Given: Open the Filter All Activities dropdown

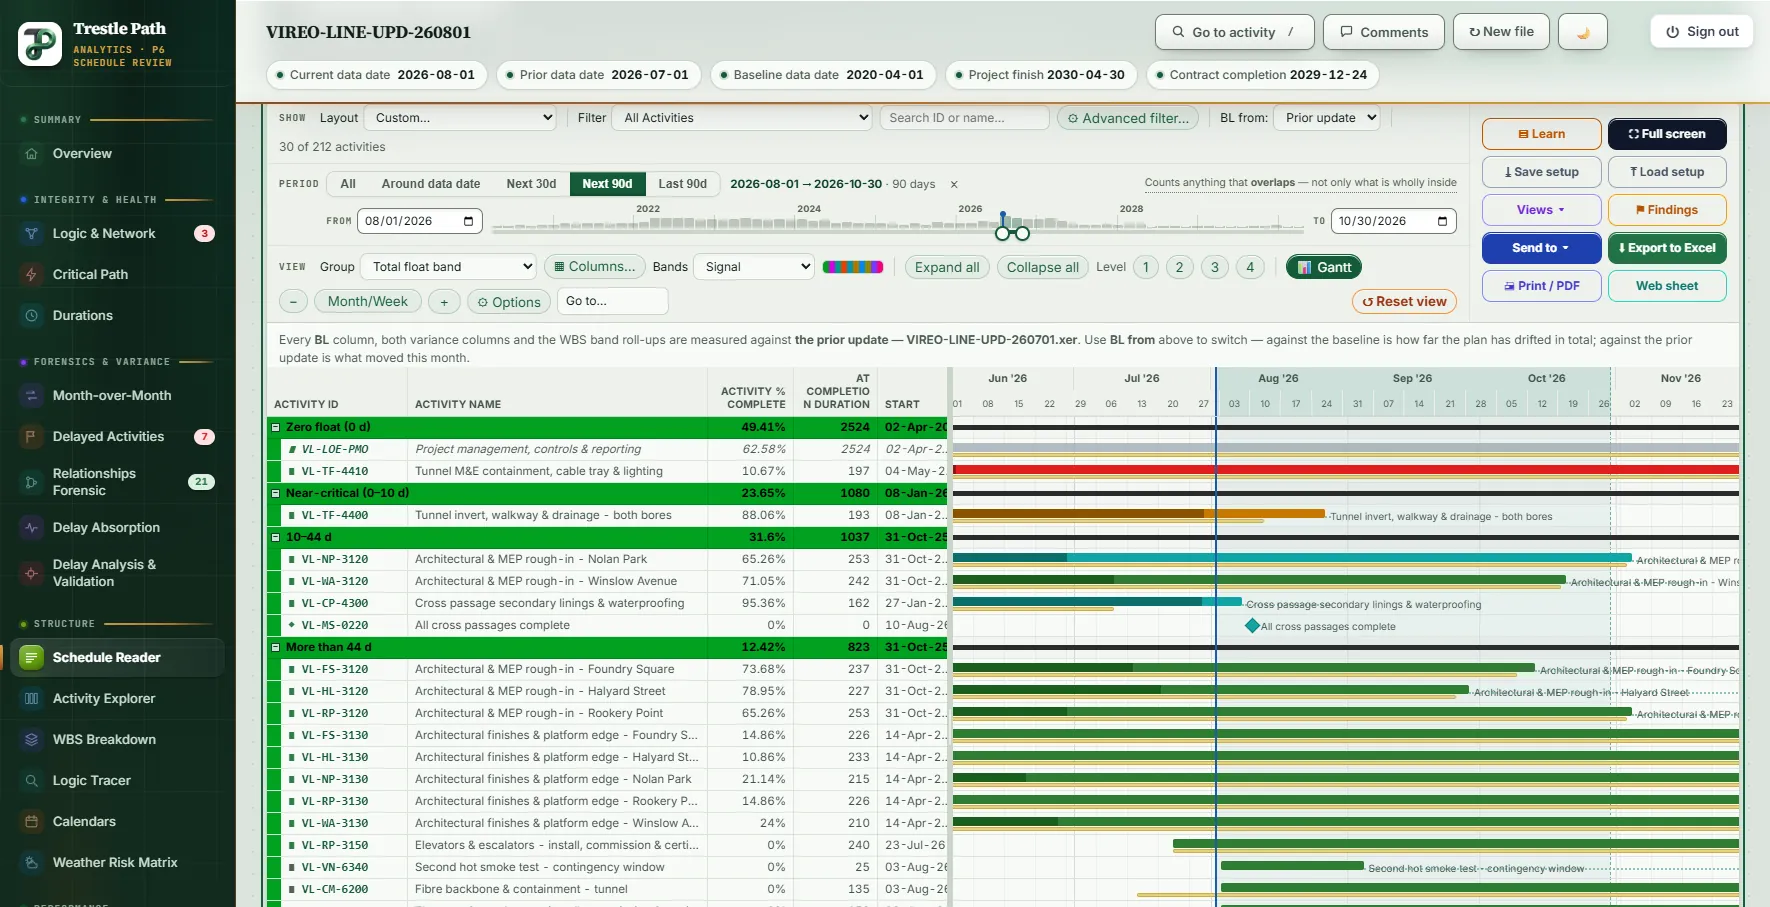Looking at the screenshot, I should click(744, 118).
